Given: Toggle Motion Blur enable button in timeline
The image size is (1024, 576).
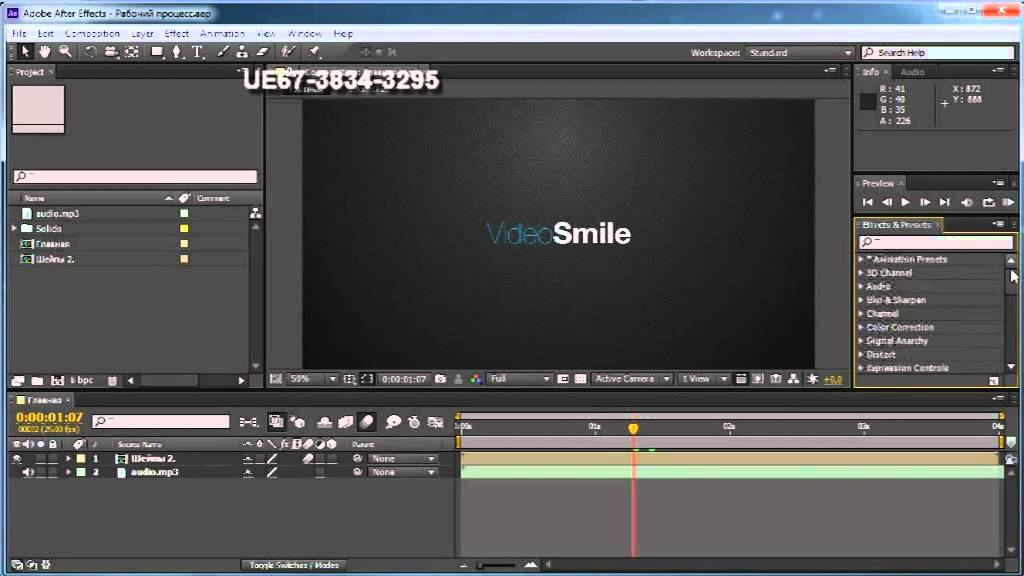Looking at the screenshot, I should 367,422.
